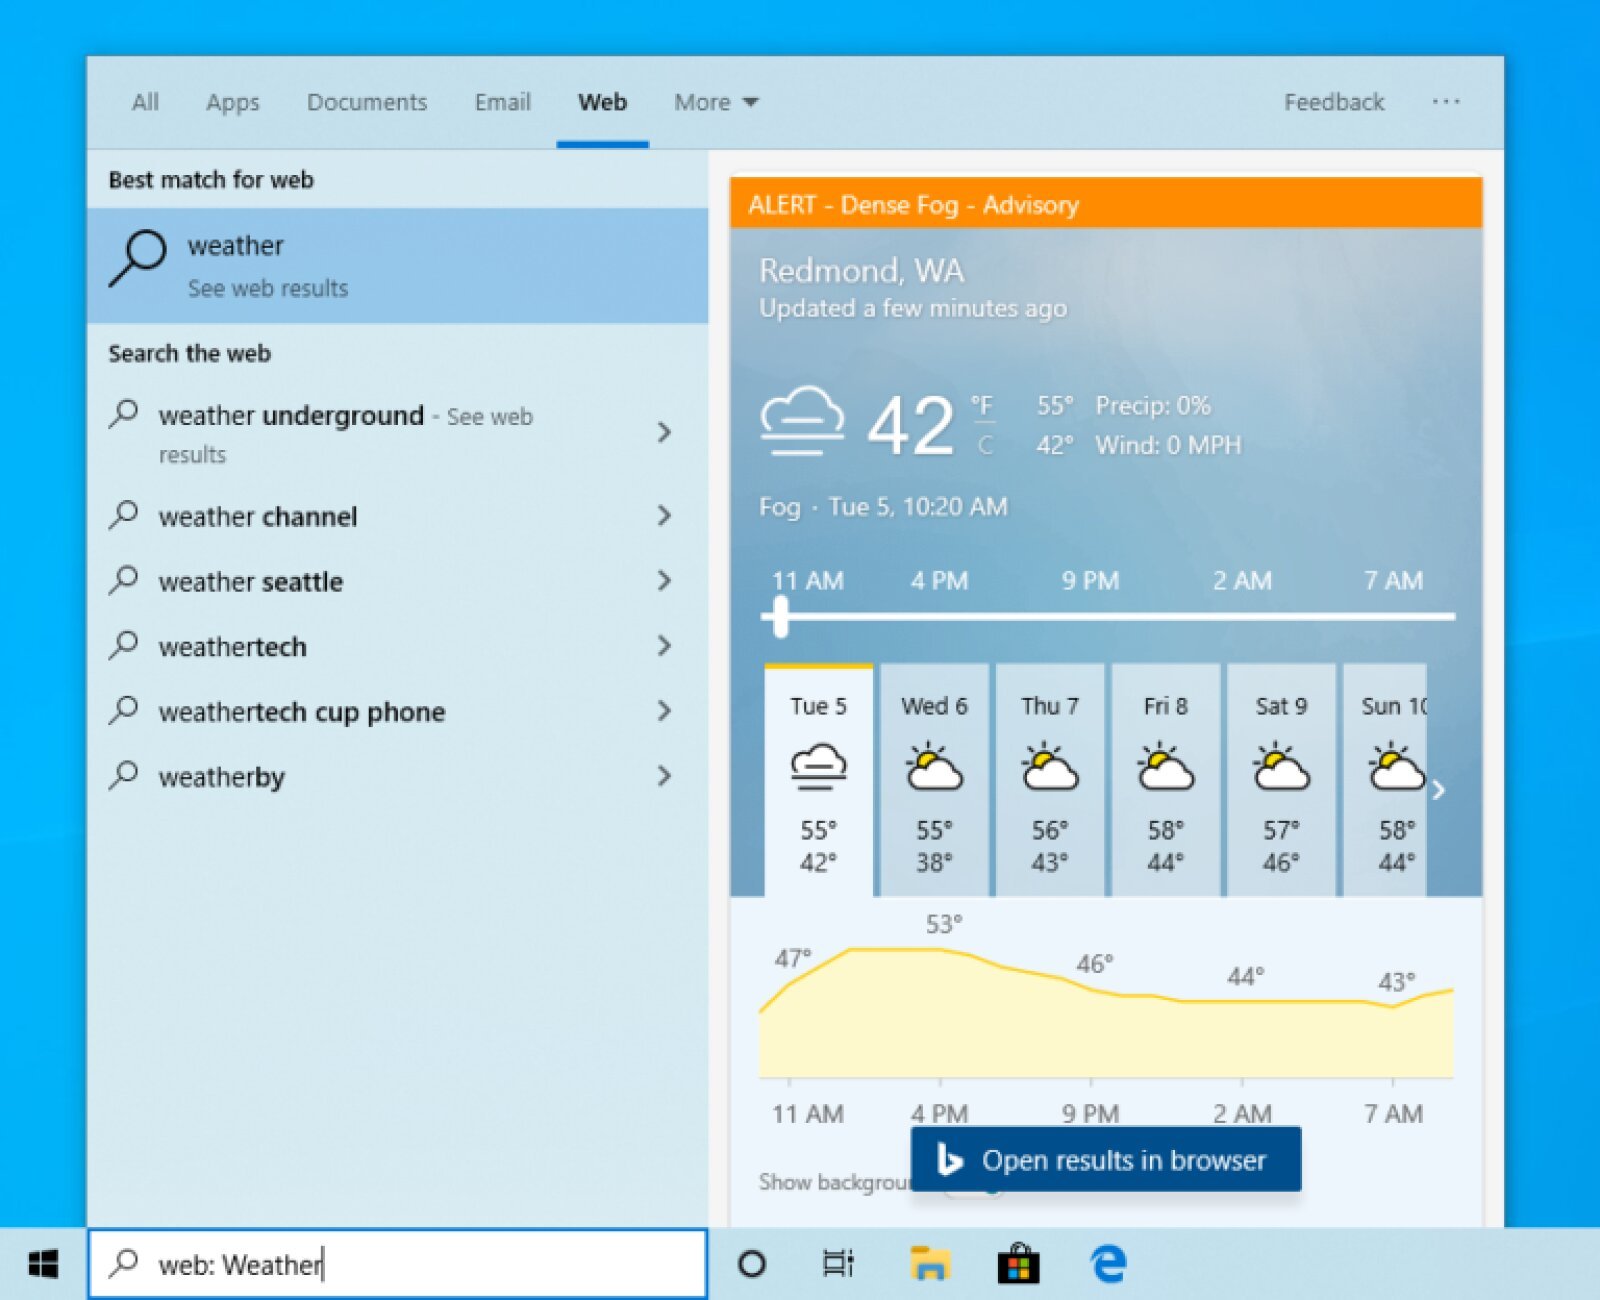Image resolution: width=1600 pixels, height=1300 pixels.
Task: Switch to the Apps tab
Action: click(x=232, y=101)
